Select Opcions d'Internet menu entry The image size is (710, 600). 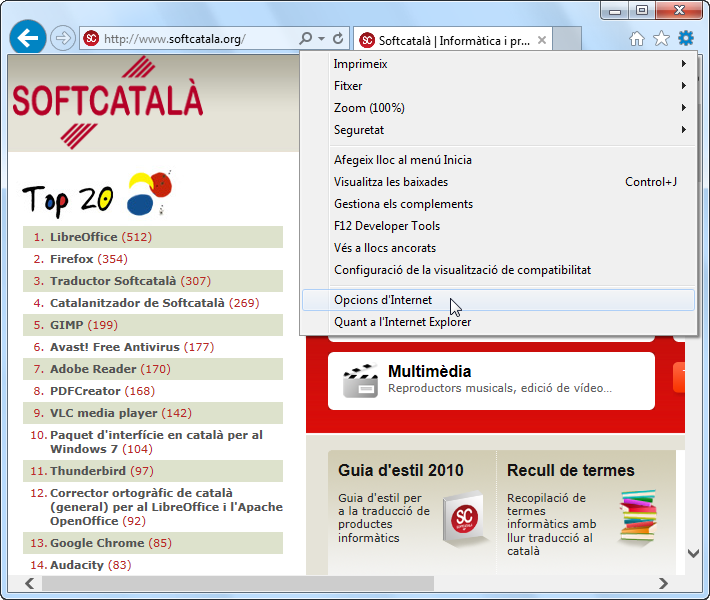[x=383, y=300]
